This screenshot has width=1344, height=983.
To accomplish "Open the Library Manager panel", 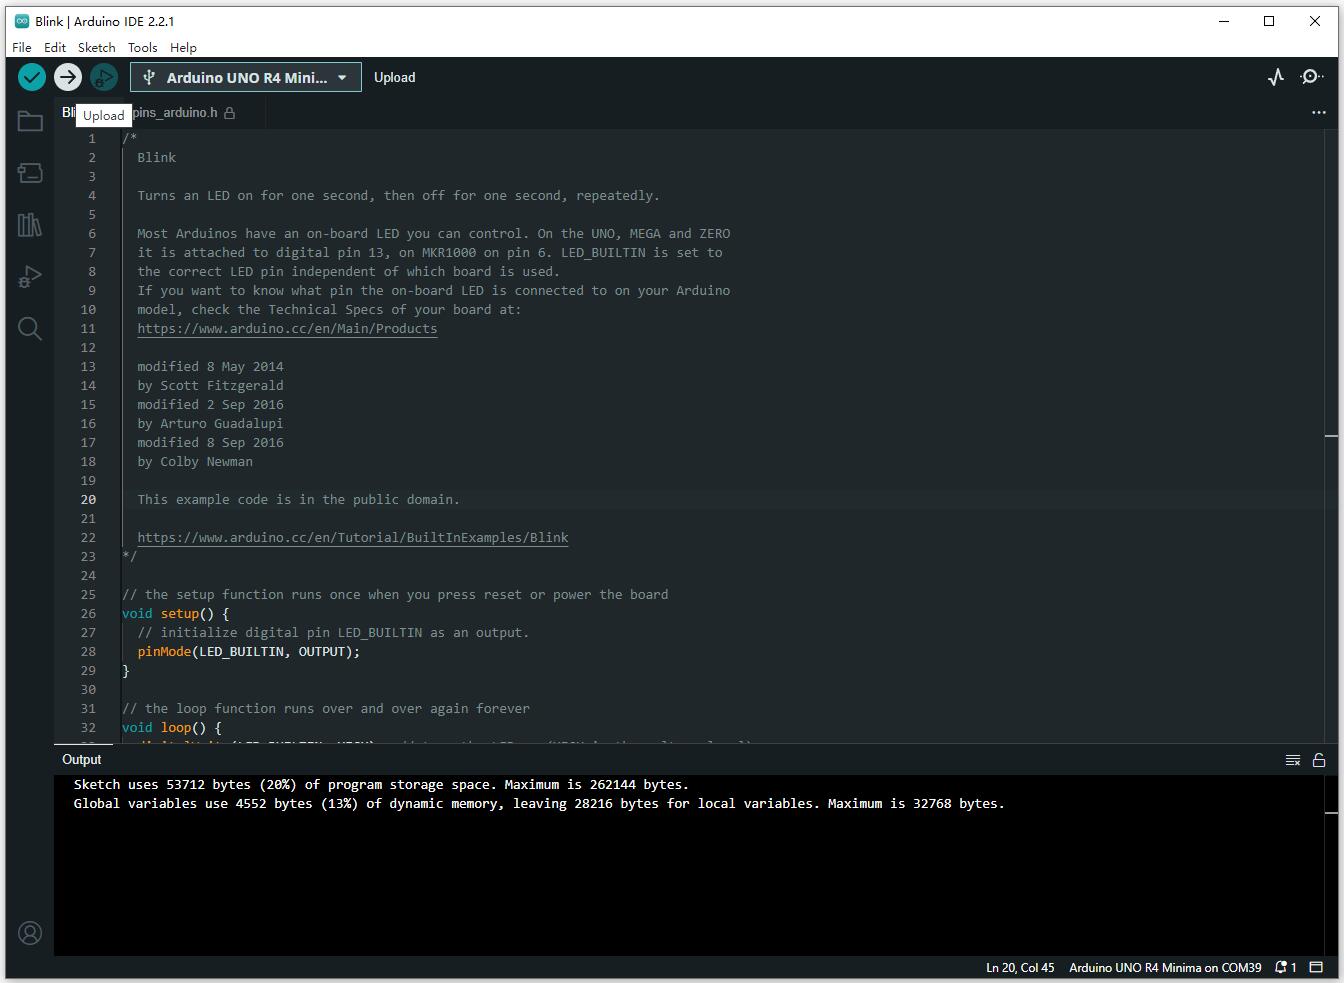I will [30, 225].
